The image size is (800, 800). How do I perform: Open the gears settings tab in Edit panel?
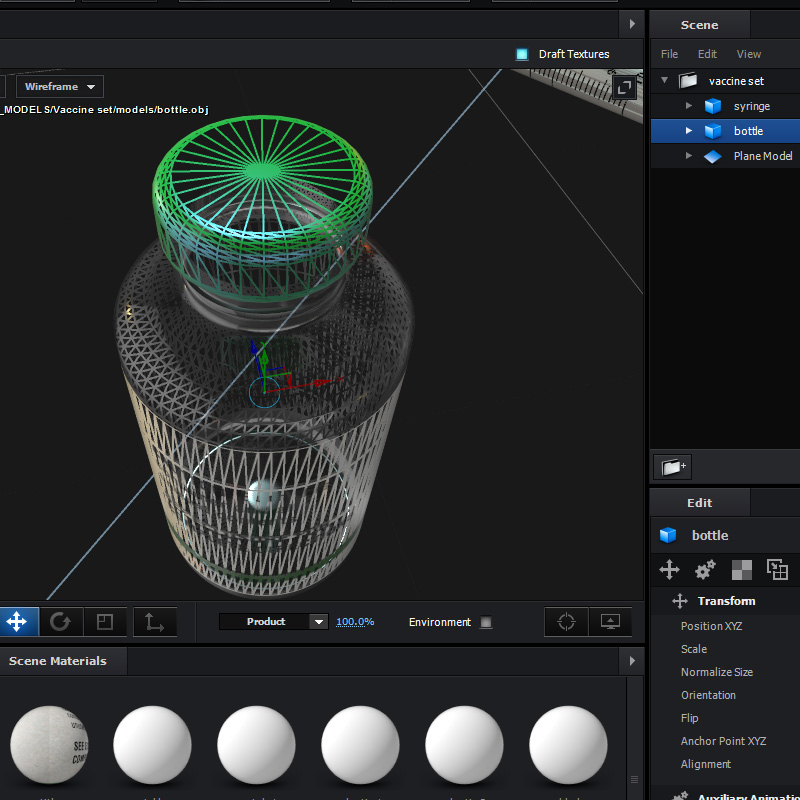(x=705, y=570)
